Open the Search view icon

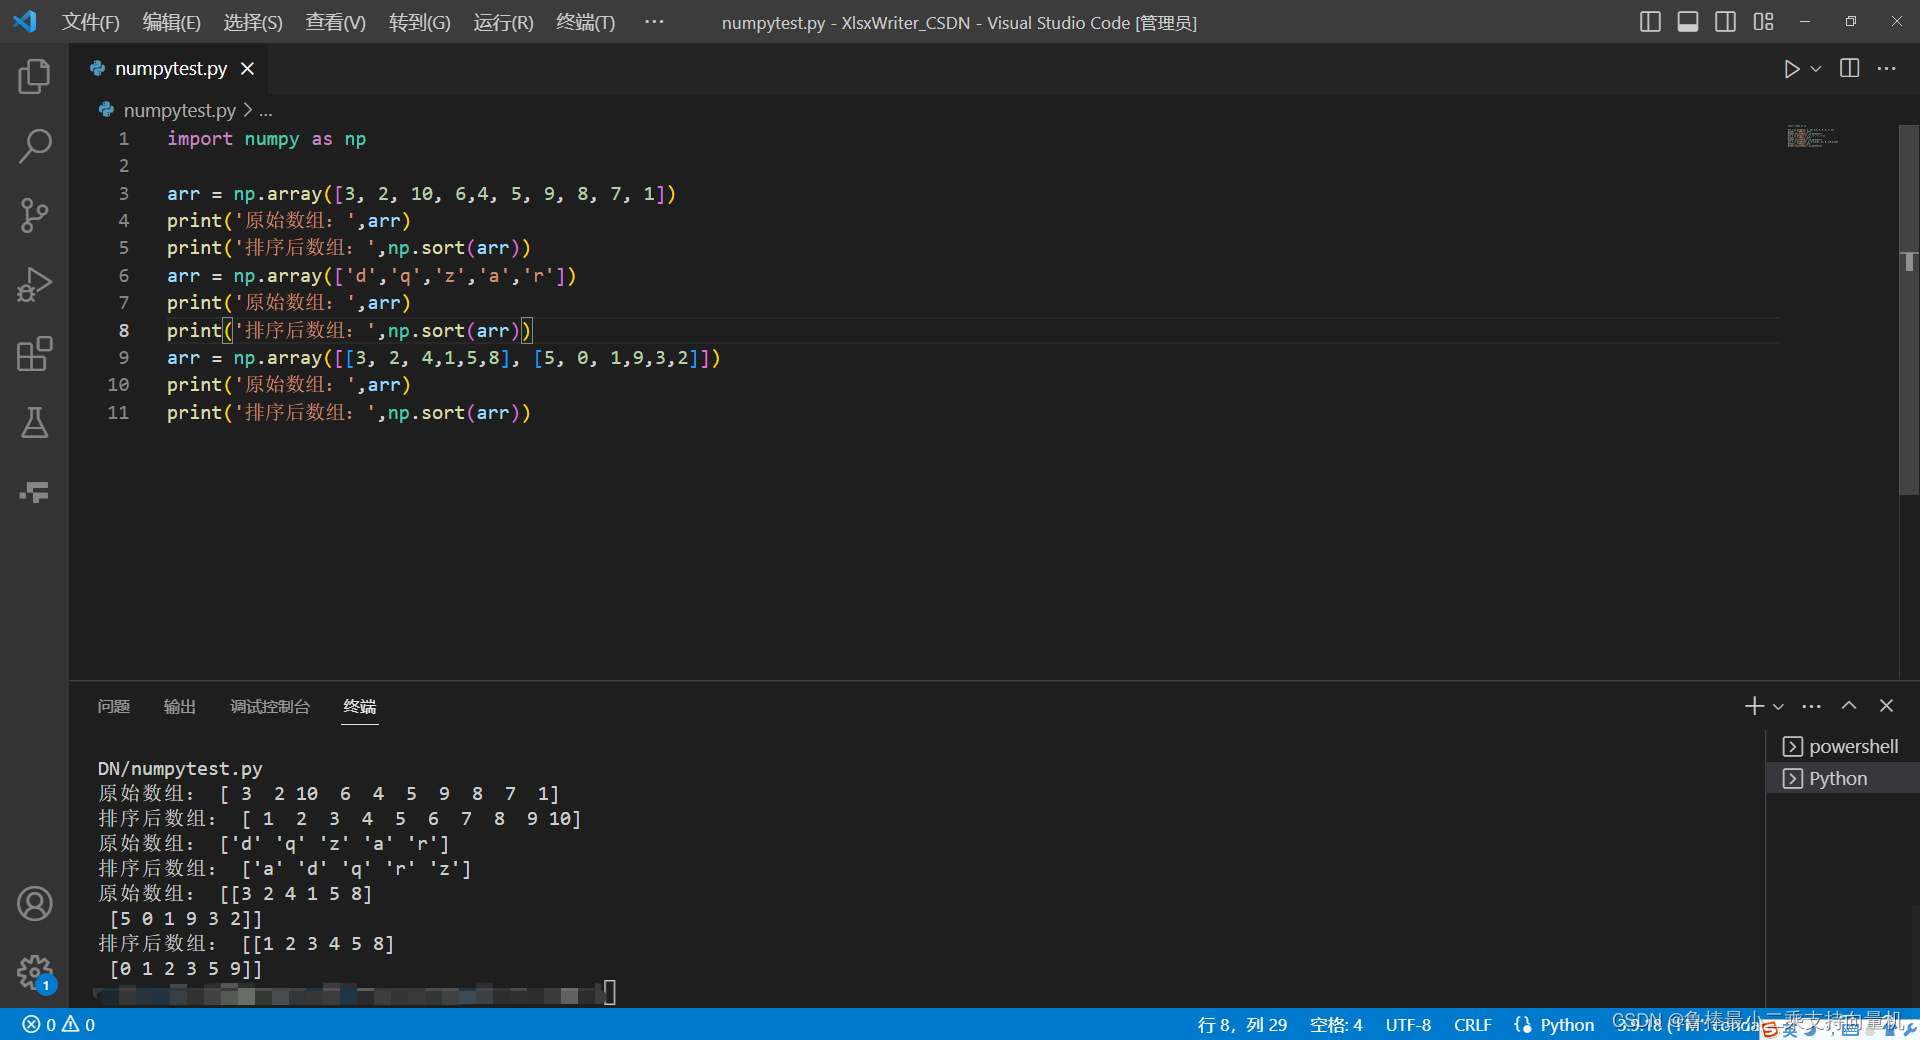click(x=34, y=146)
